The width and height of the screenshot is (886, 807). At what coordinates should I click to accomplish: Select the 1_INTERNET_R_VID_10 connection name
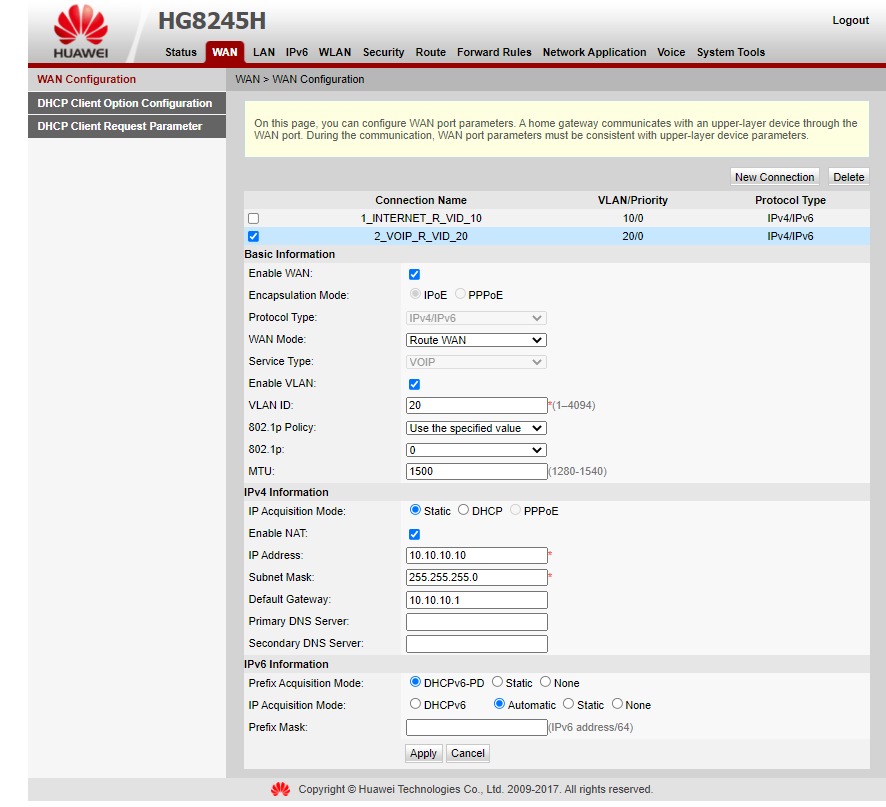coord(421,218)
